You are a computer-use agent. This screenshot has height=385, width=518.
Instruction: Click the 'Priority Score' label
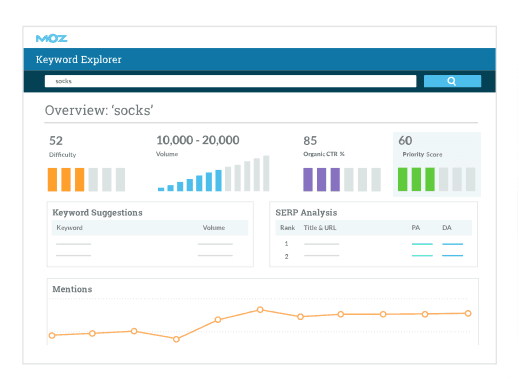[x=422, y=154]
